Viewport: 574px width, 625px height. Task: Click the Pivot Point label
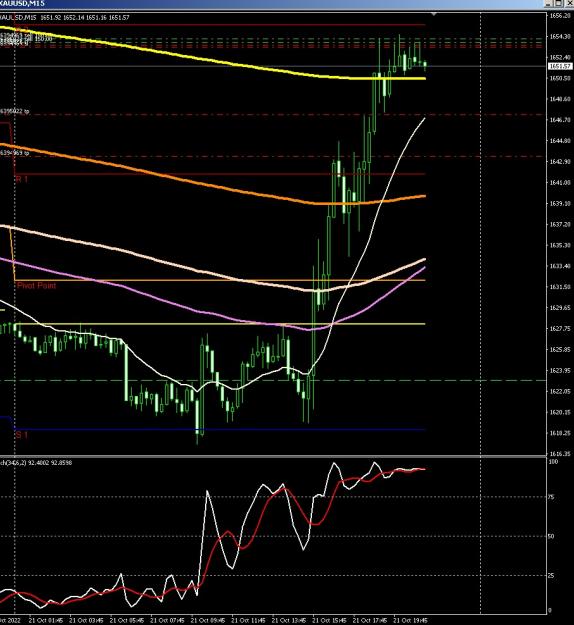(36, 285)
